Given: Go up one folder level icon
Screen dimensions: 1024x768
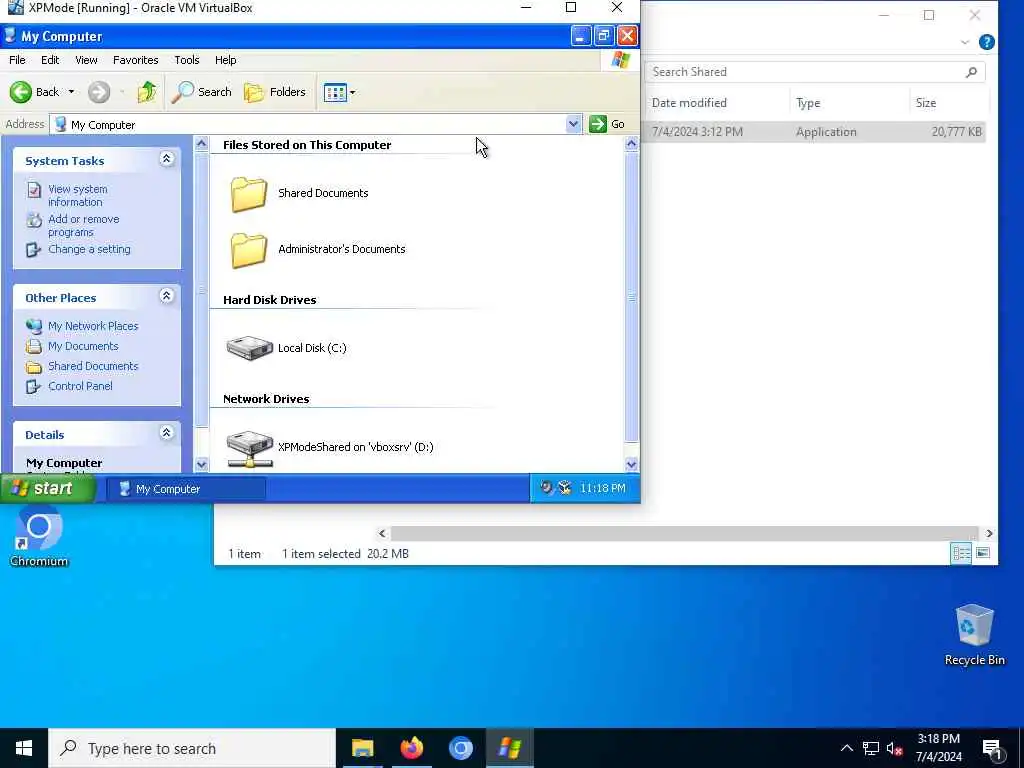Looking at the screenshot, I should 146,92.
